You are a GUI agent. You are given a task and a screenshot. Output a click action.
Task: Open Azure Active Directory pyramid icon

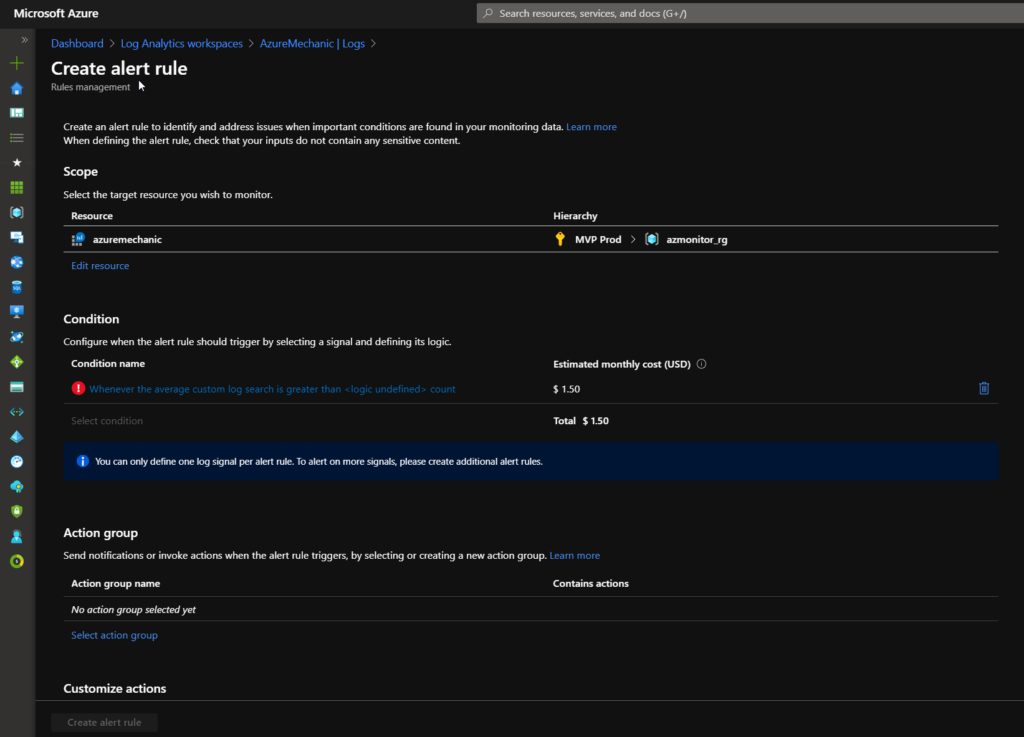(17, 437)
